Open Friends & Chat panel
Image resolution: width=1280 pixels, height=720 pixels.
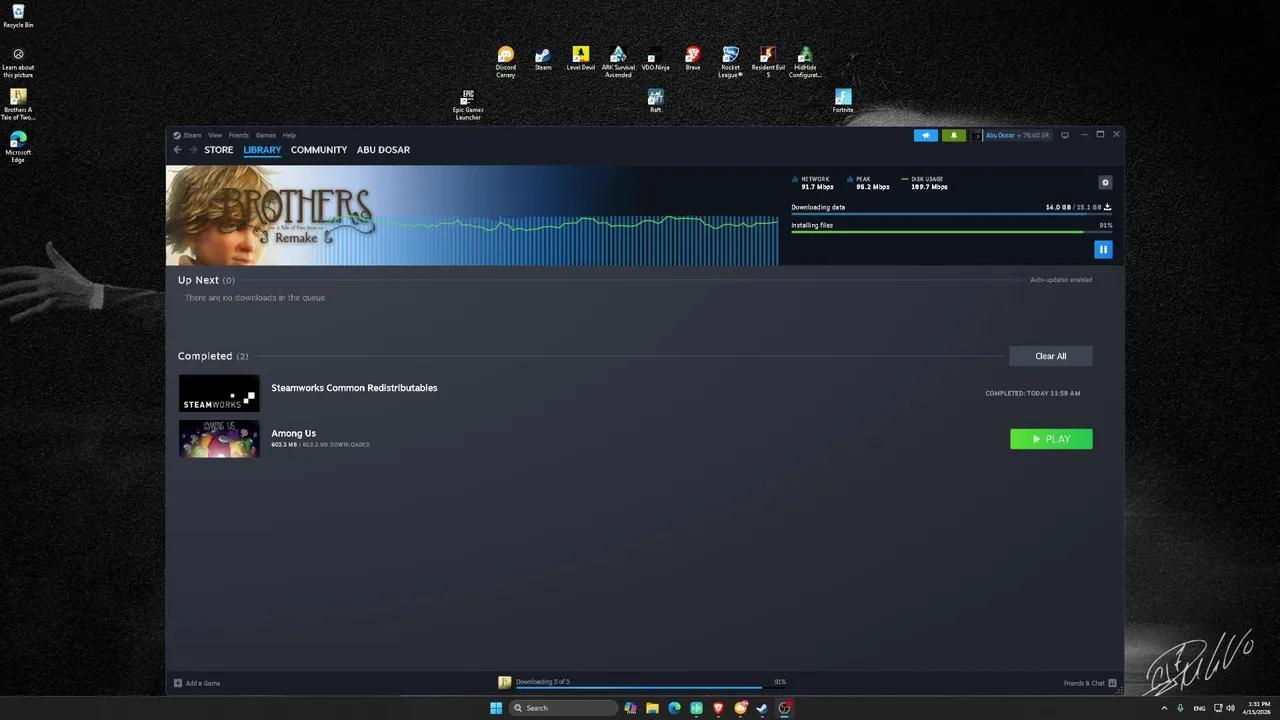pyautogui.click(x=1090, y=683)
